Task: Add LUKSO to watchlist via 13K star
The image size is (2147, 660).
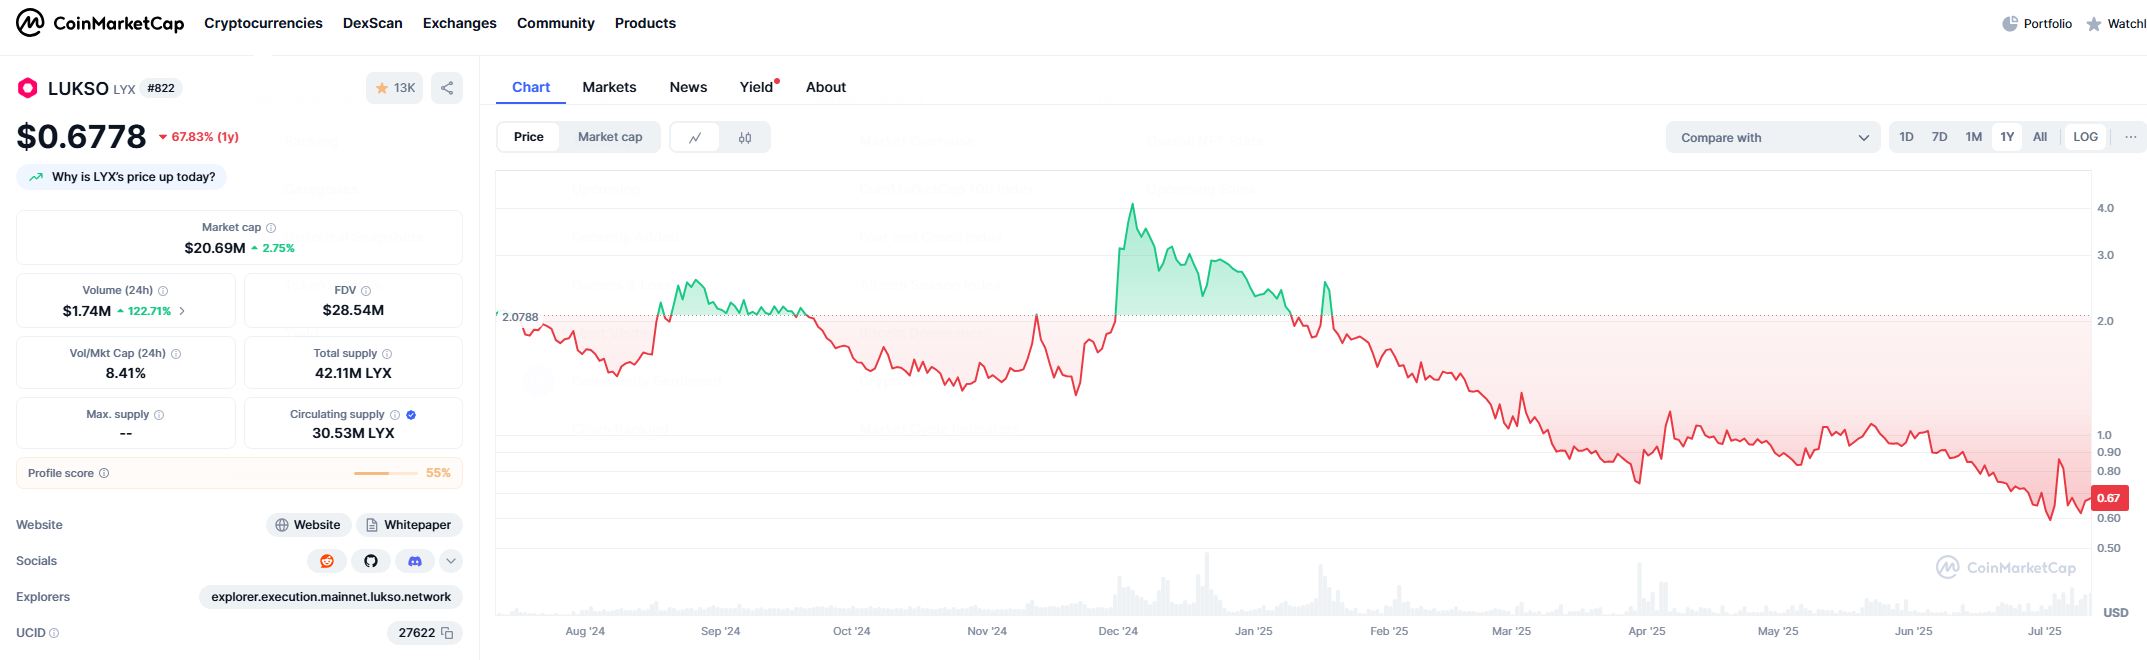Action: click(394, 88)
